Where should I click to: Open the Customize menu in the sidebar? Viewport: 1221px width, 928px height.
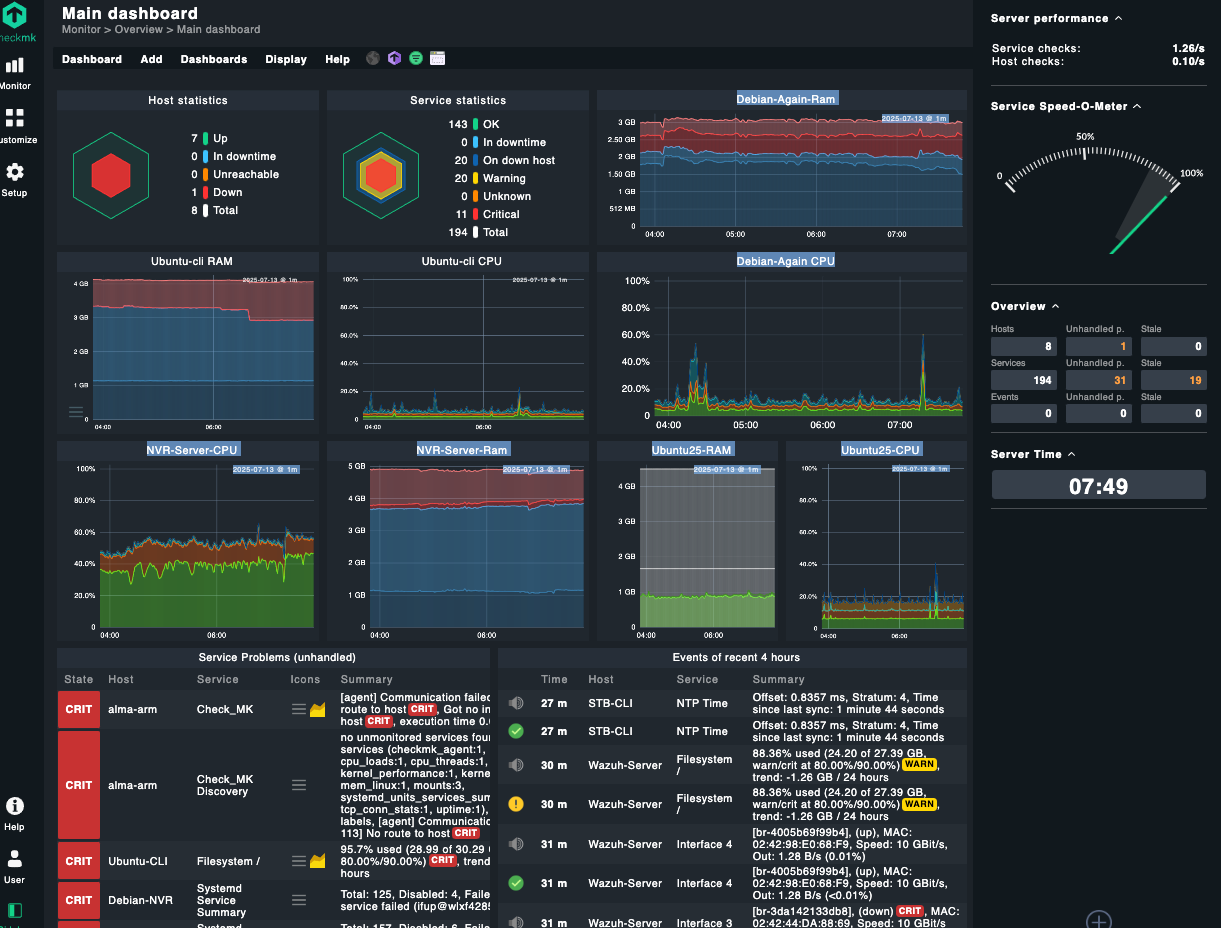pyautogui.click(x=15, y=126)
